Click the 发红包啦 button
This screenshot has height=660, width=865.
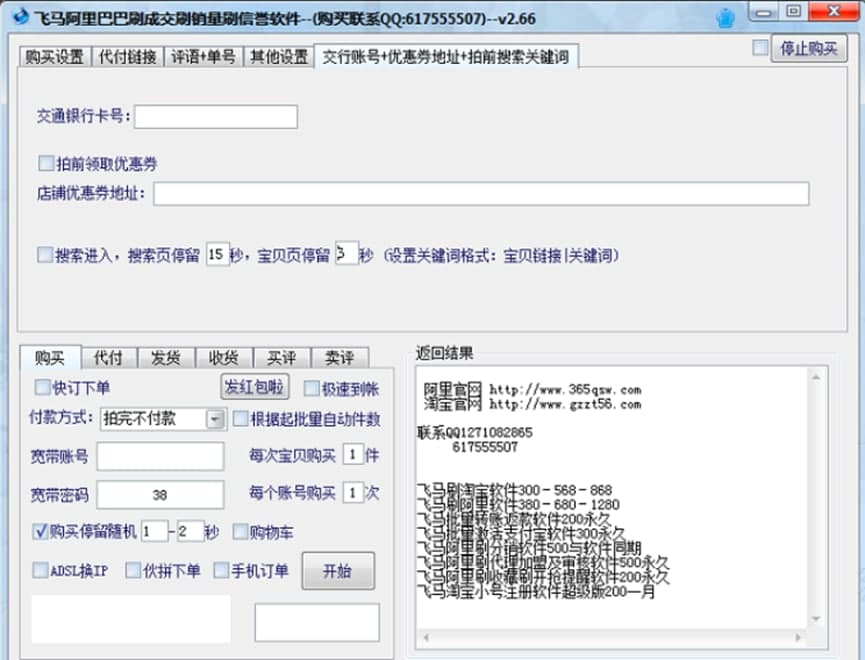point(254,387)
